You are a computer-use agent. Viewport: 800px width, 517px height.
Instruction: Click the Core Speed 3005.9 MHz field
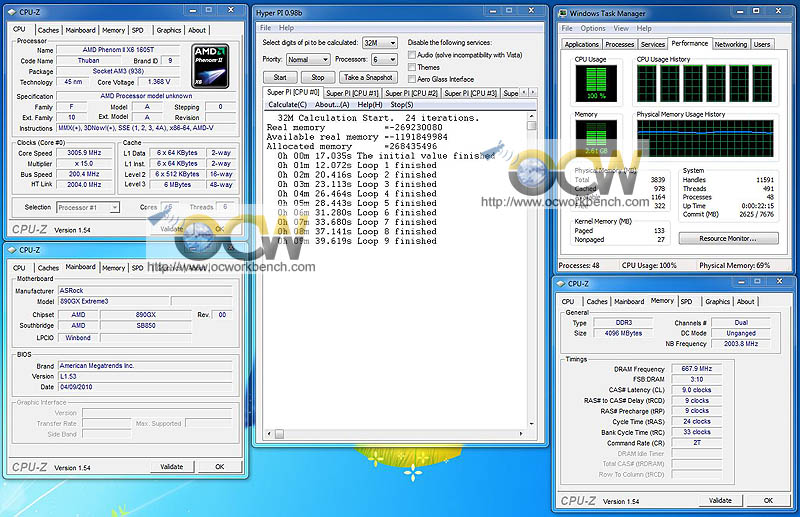[x=85, y=153]
